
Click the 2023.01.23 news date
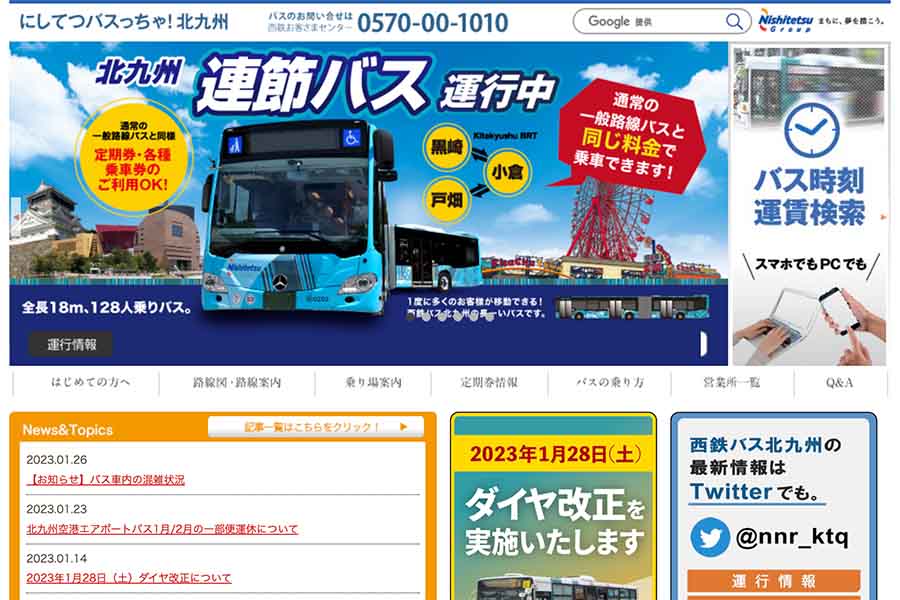click(x=57, y=509)
